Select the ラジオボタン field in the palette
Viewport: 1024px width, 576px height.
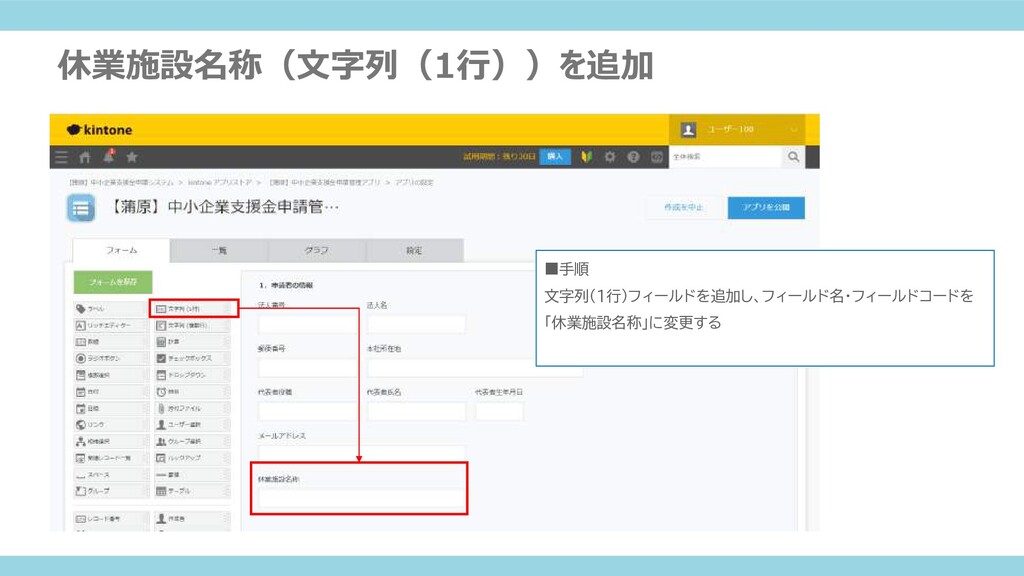[112, 358]
